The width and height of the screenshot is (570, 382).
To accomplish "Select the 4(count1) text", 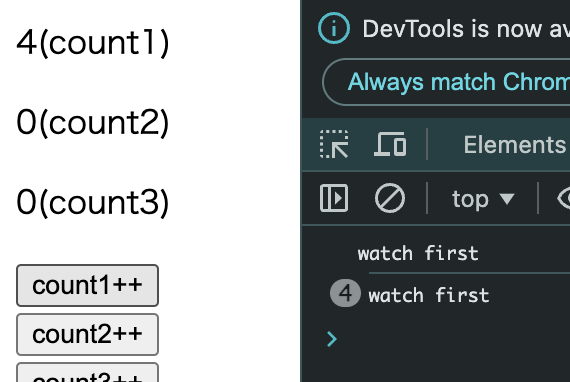I will (x=93, y=43).
